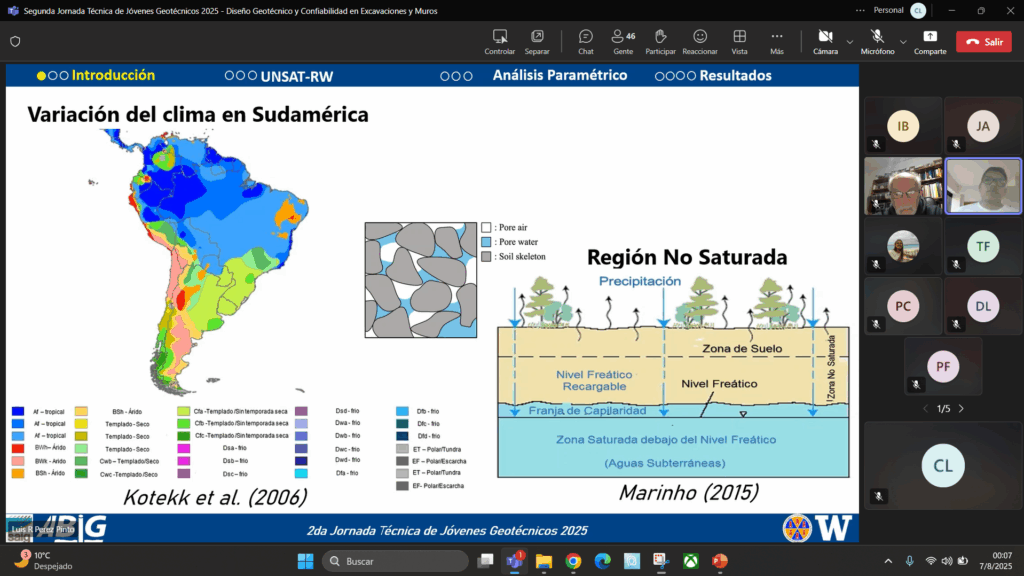Viewport: 1024px width, 576px height.
Task: Raise hand with Participar button
Action: [x=660, y=41]
